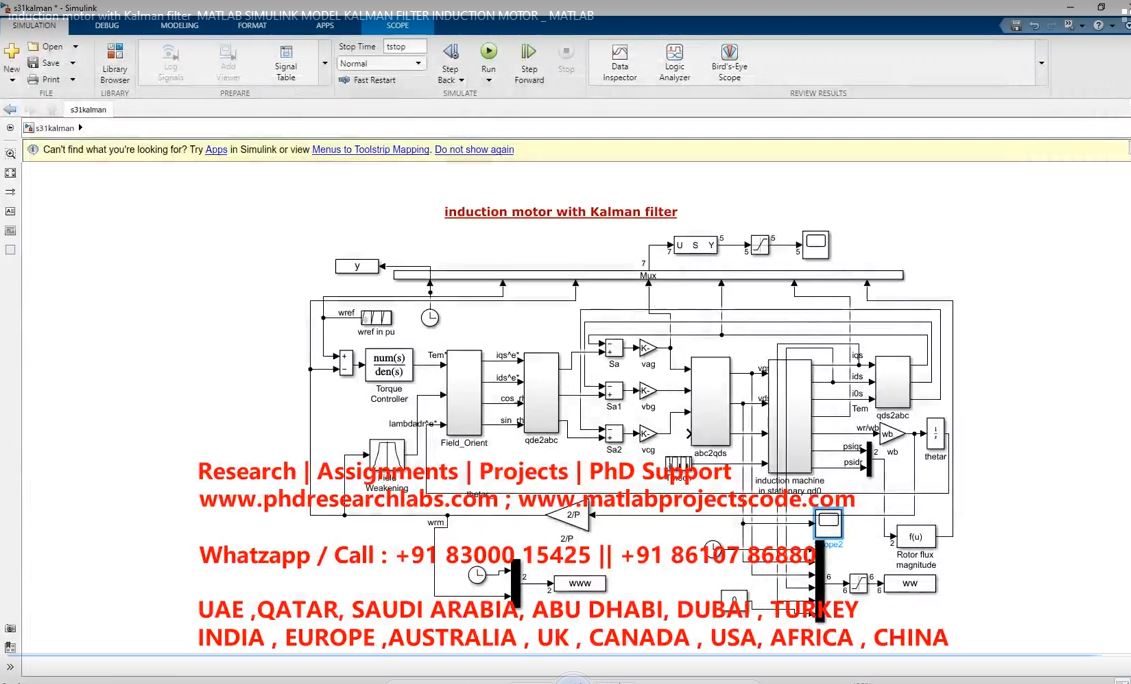1131x684 pixels.
Task: Expand the Review Results gallery arrow
Action: pos(1041,63)
